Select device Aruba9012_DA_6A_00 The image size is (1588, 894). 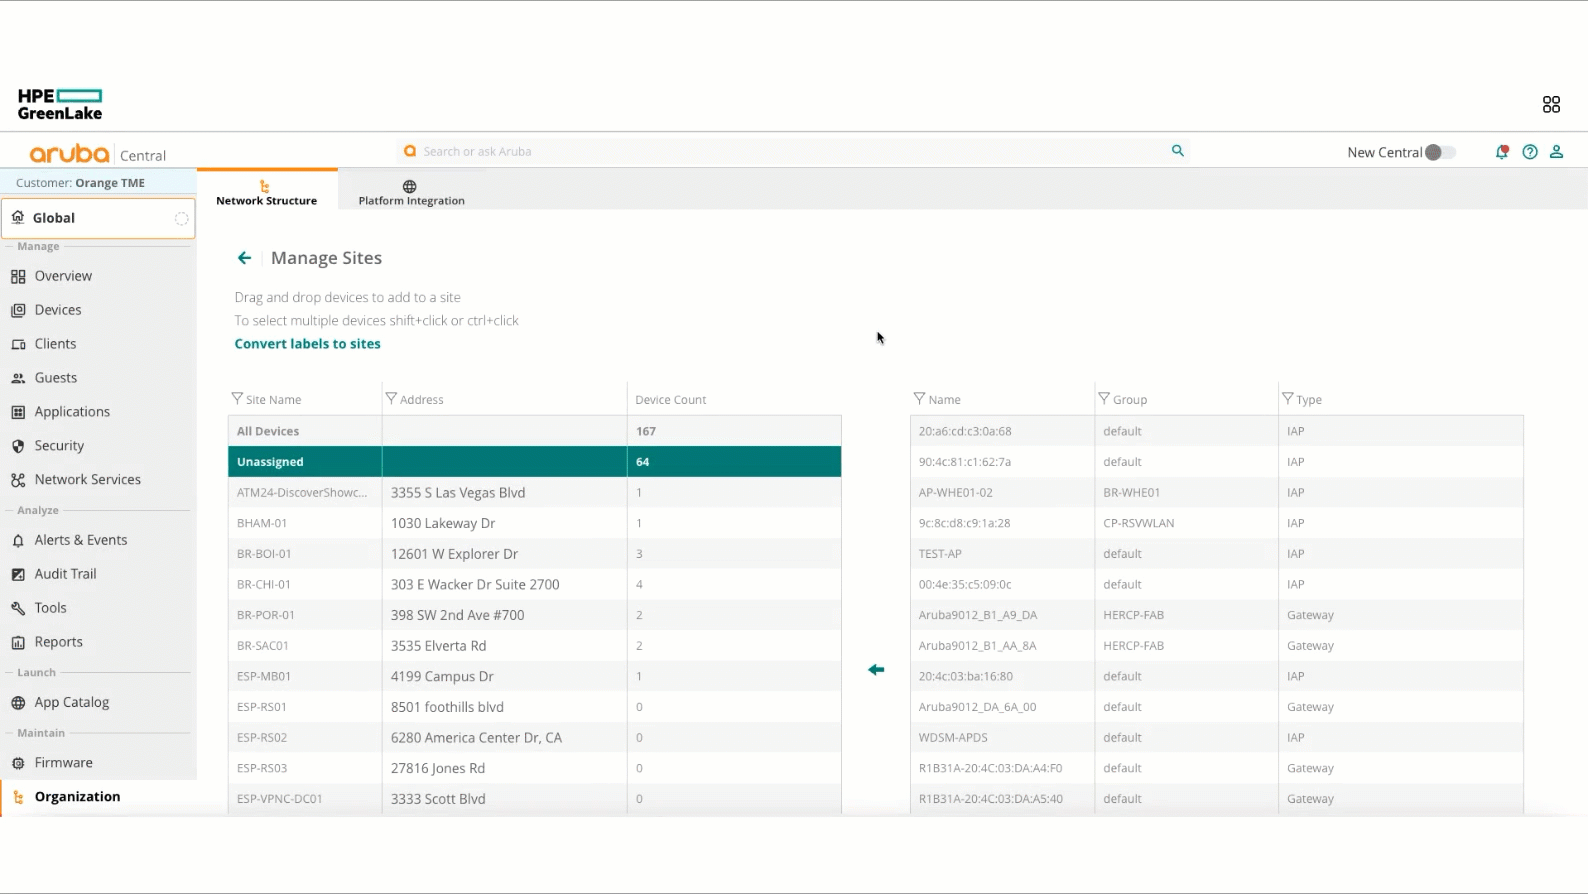point(1217,707)
